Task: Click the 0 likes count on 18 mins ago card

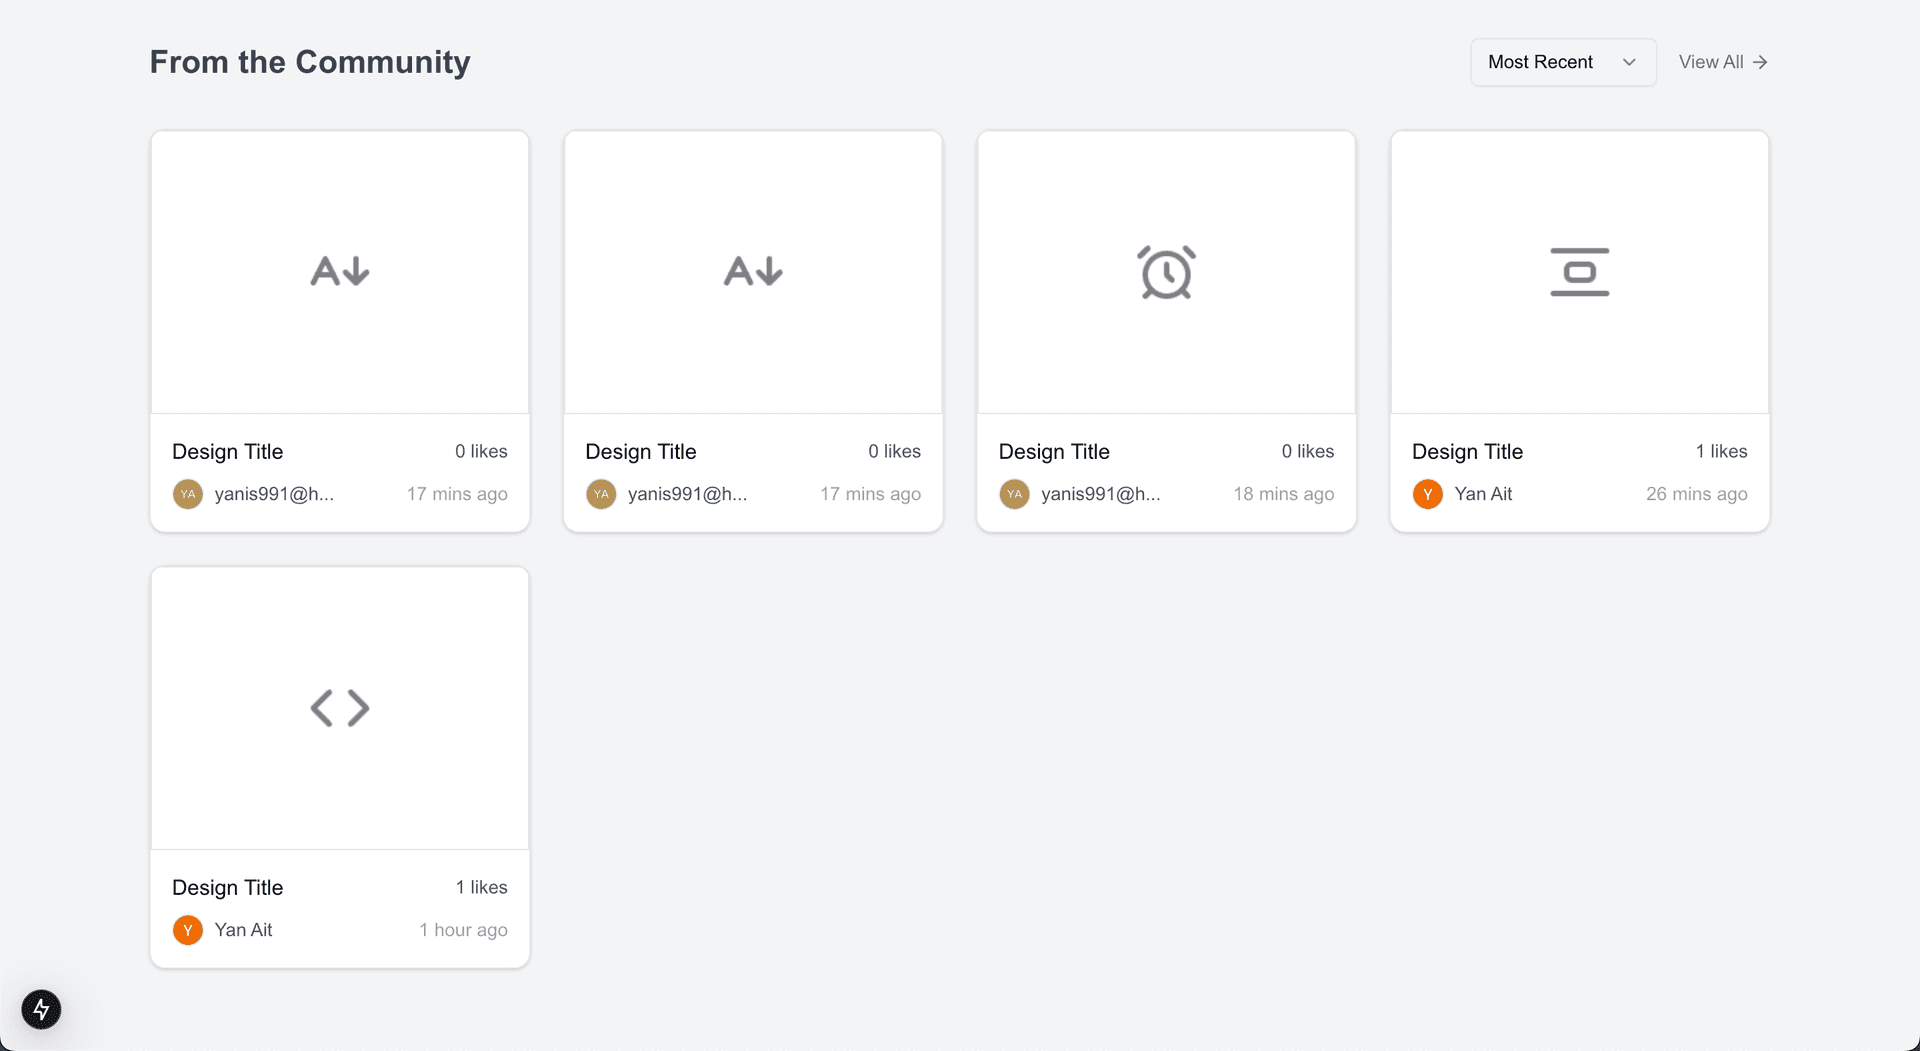Action: click(1307, 451)
